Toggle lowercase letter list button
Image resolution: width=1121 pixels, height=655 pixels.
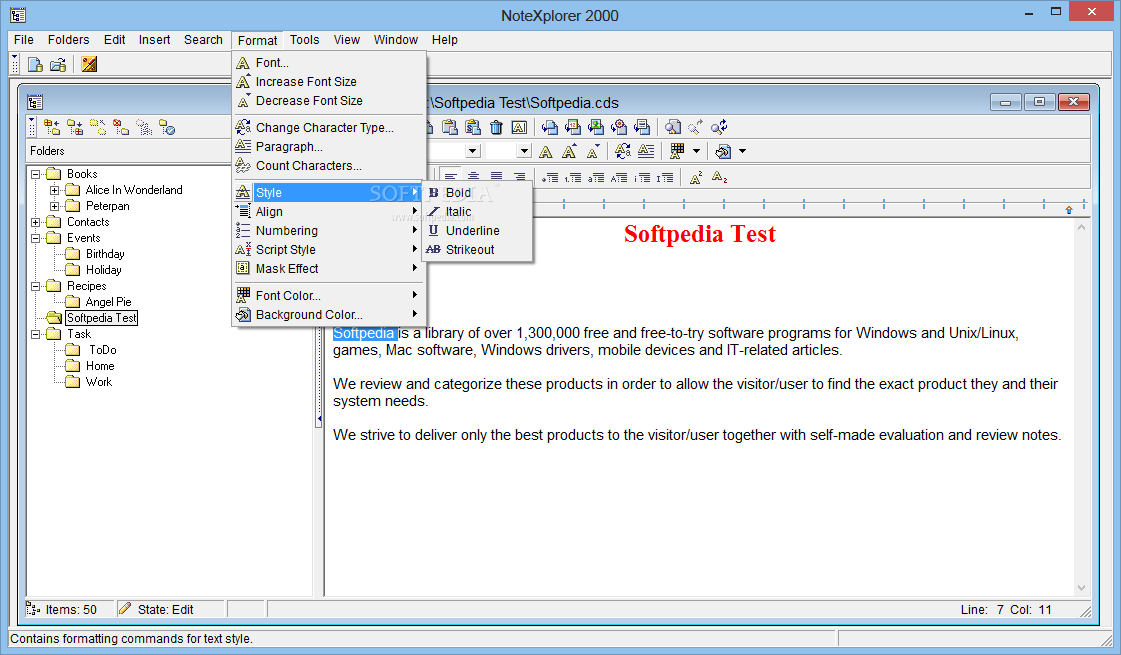[x=596, y=177]
